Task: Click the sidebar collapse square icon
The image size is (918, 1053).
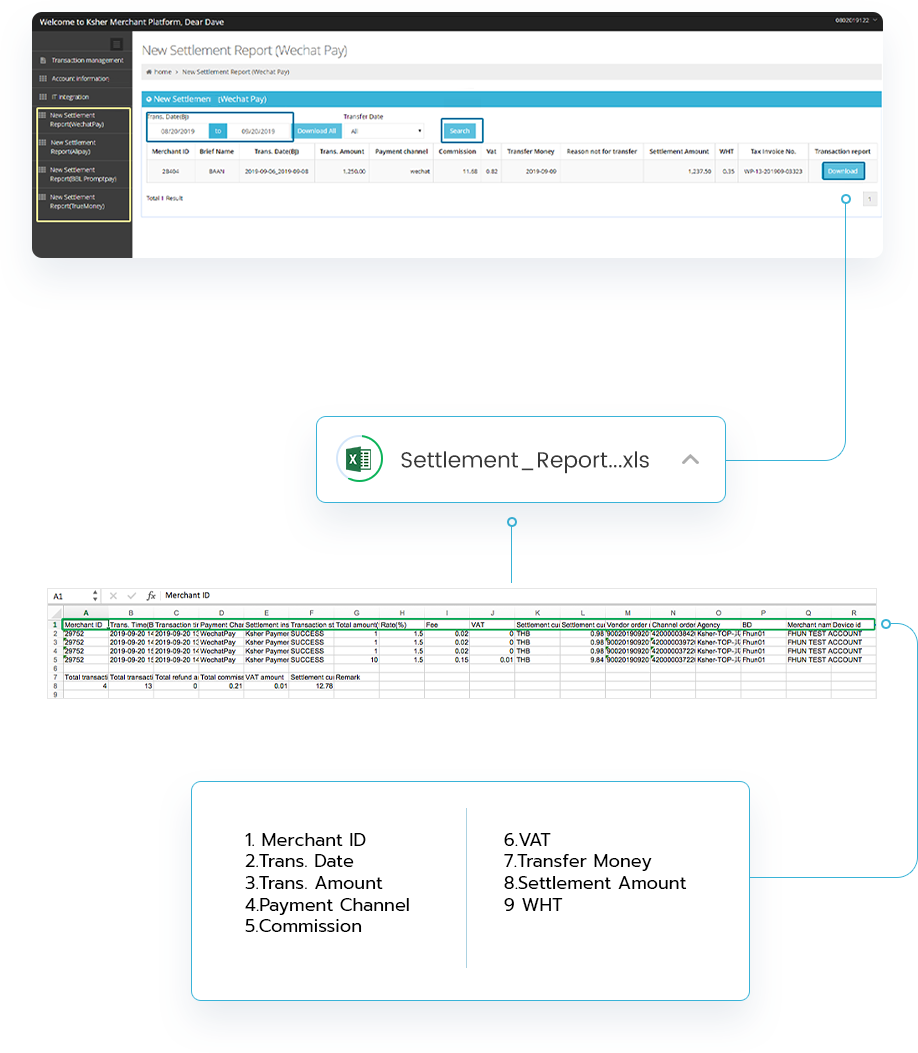Action: pos(116,44)
